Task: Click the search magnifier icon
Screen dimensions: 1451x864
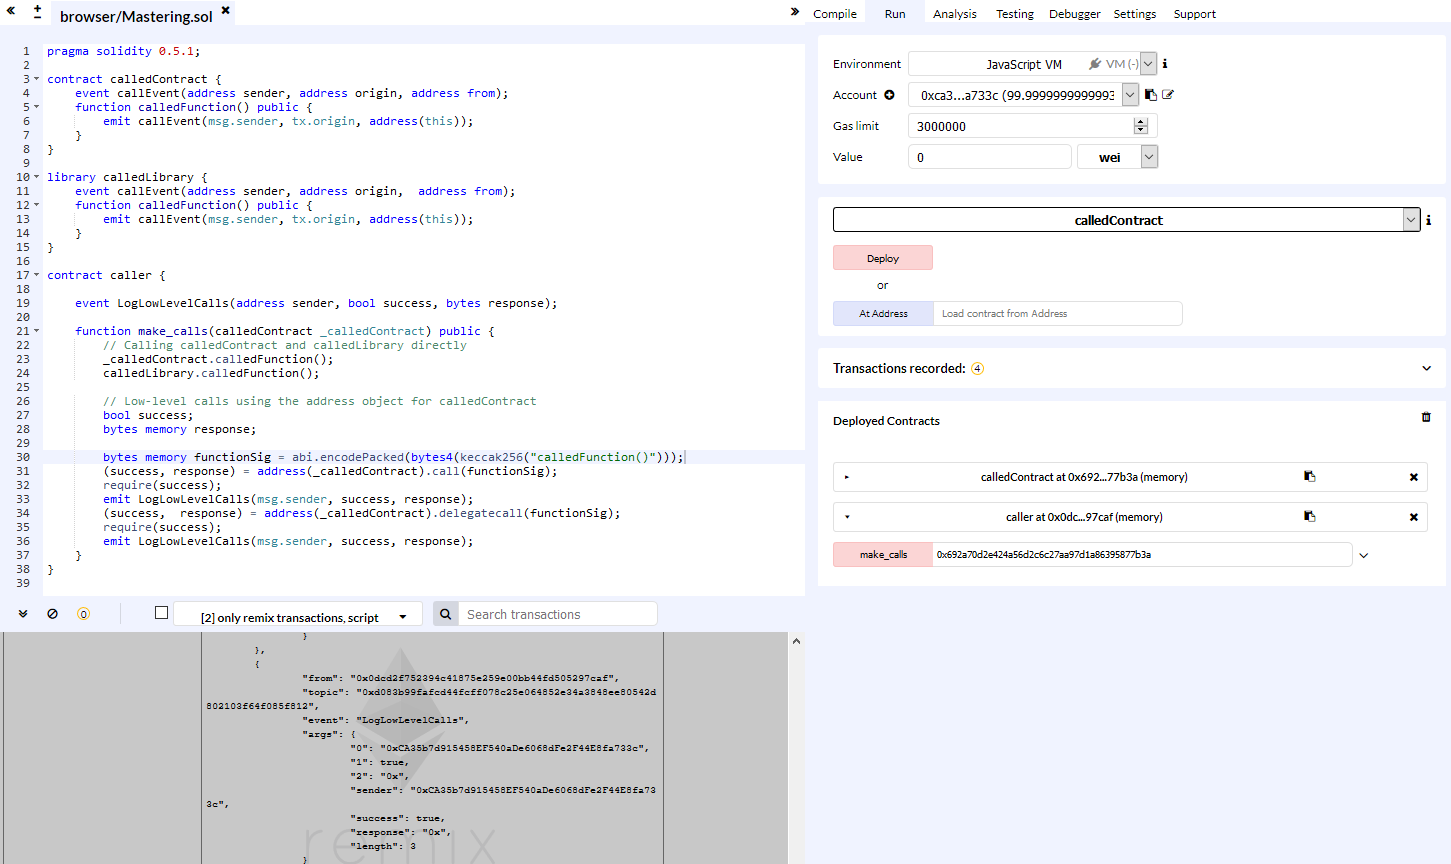Action: click(x=446, y=614)
